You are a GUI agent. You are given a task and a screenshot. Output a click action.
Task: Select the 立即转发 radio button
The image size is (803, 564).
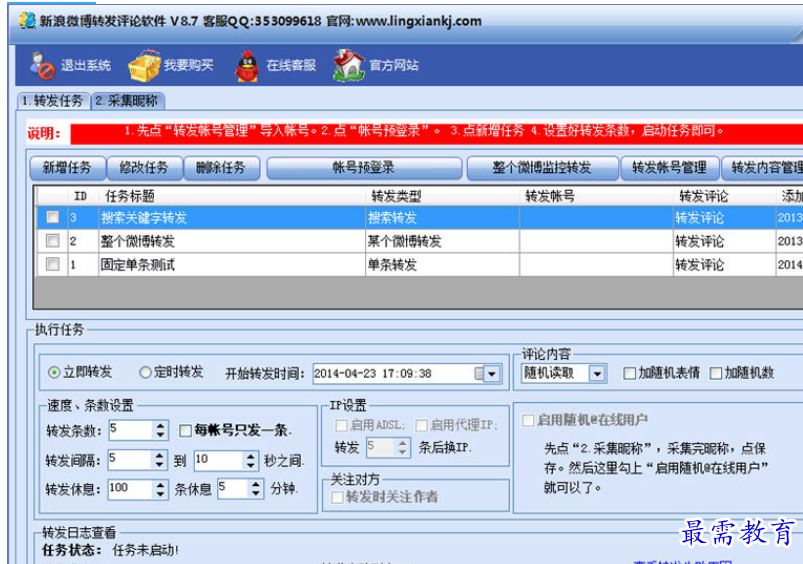click(54, 372)
